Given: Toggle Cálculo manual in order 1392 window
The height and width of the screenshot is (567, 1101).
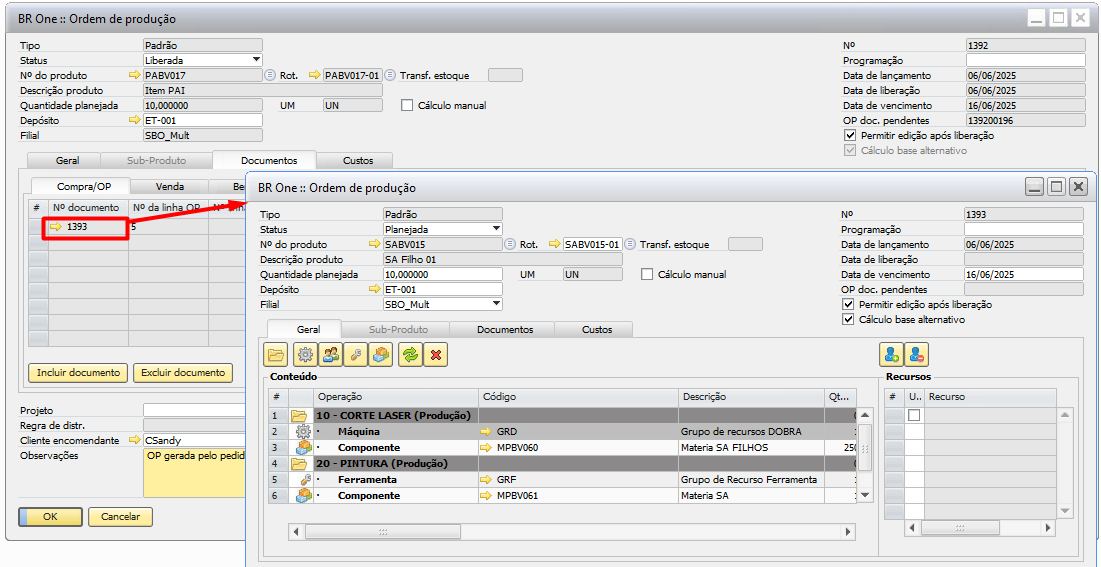Looking at the screenshot, I should tap(407, 105).
